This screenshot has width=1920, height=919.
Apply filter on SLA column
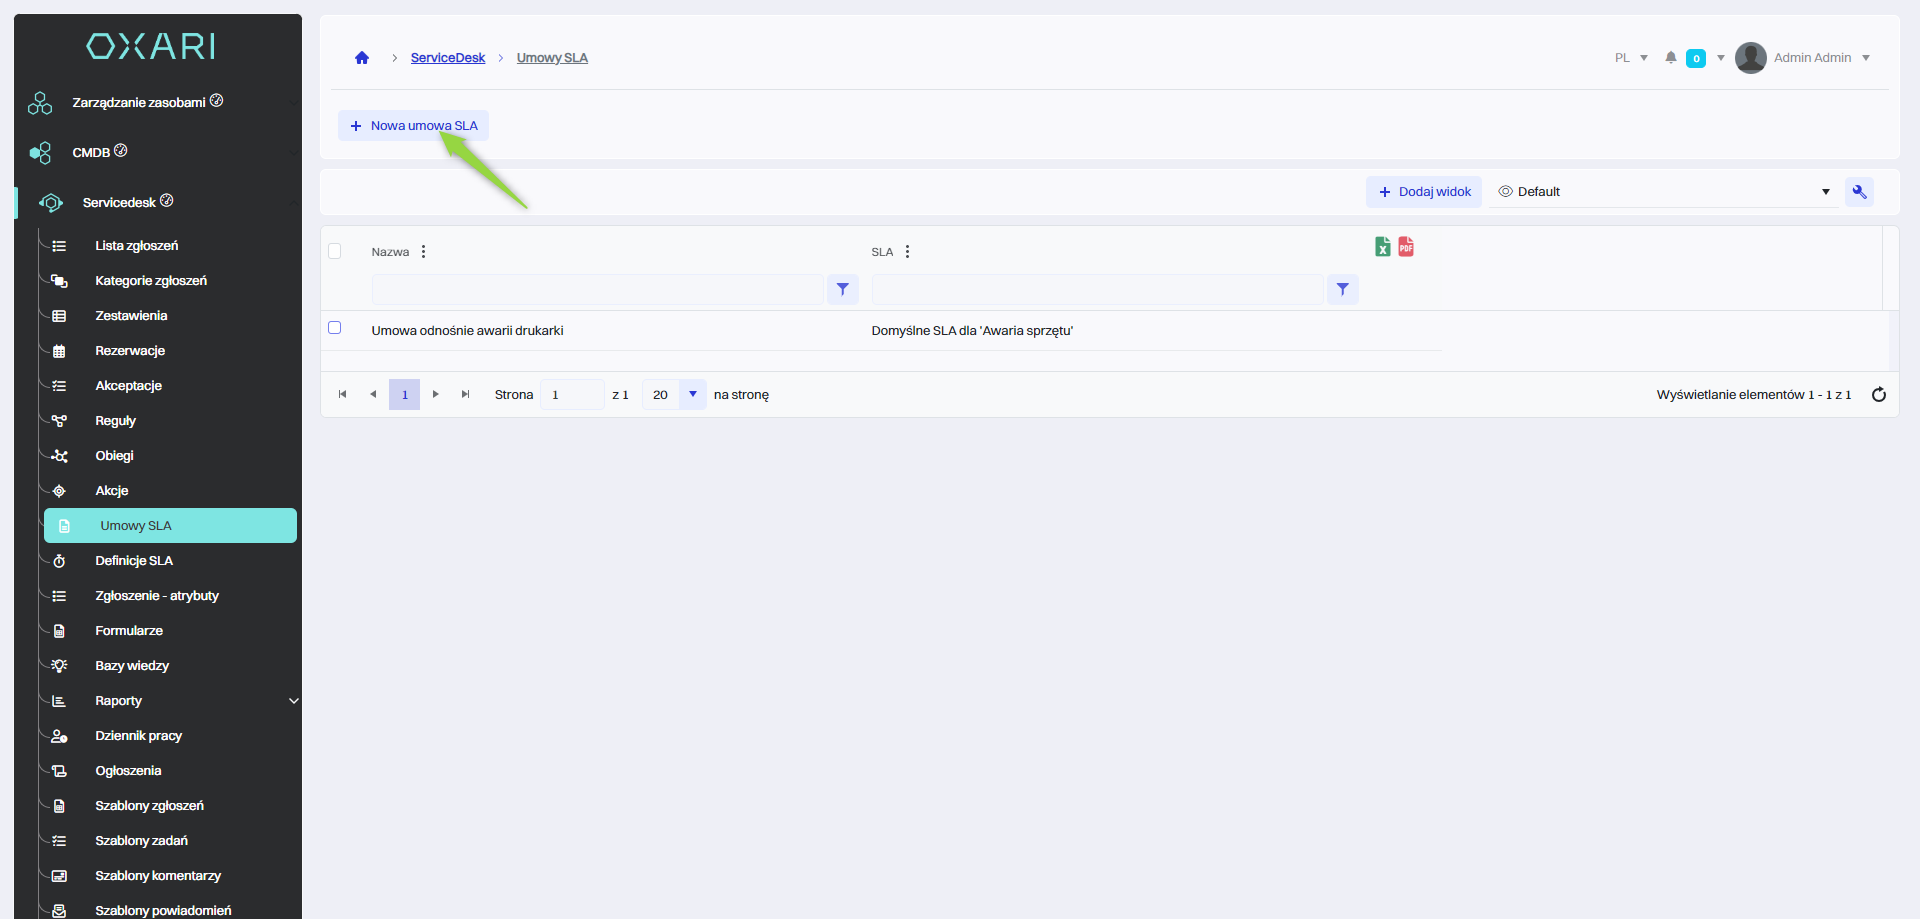point(1342,290)
